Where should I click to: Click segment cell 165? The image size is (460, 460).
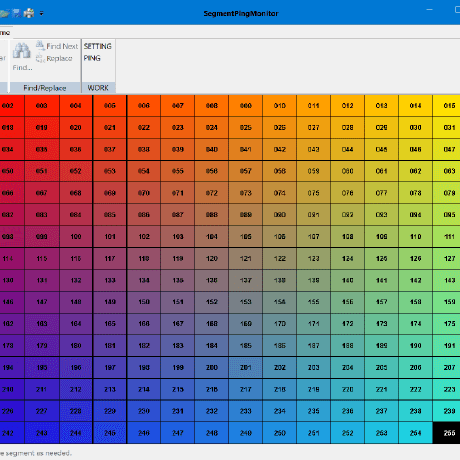(110, 324)
